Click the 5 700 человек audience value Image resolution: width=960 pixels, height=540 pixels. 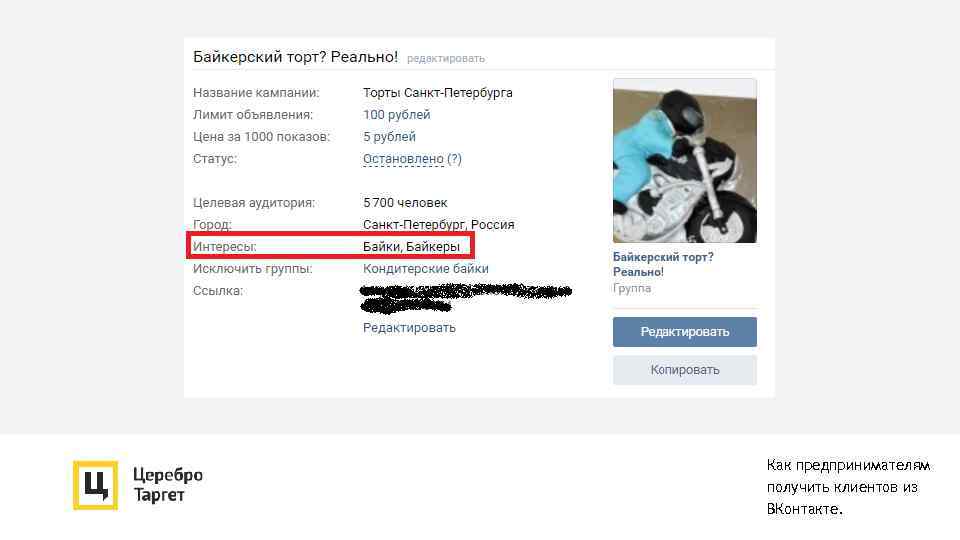(405, 203)
